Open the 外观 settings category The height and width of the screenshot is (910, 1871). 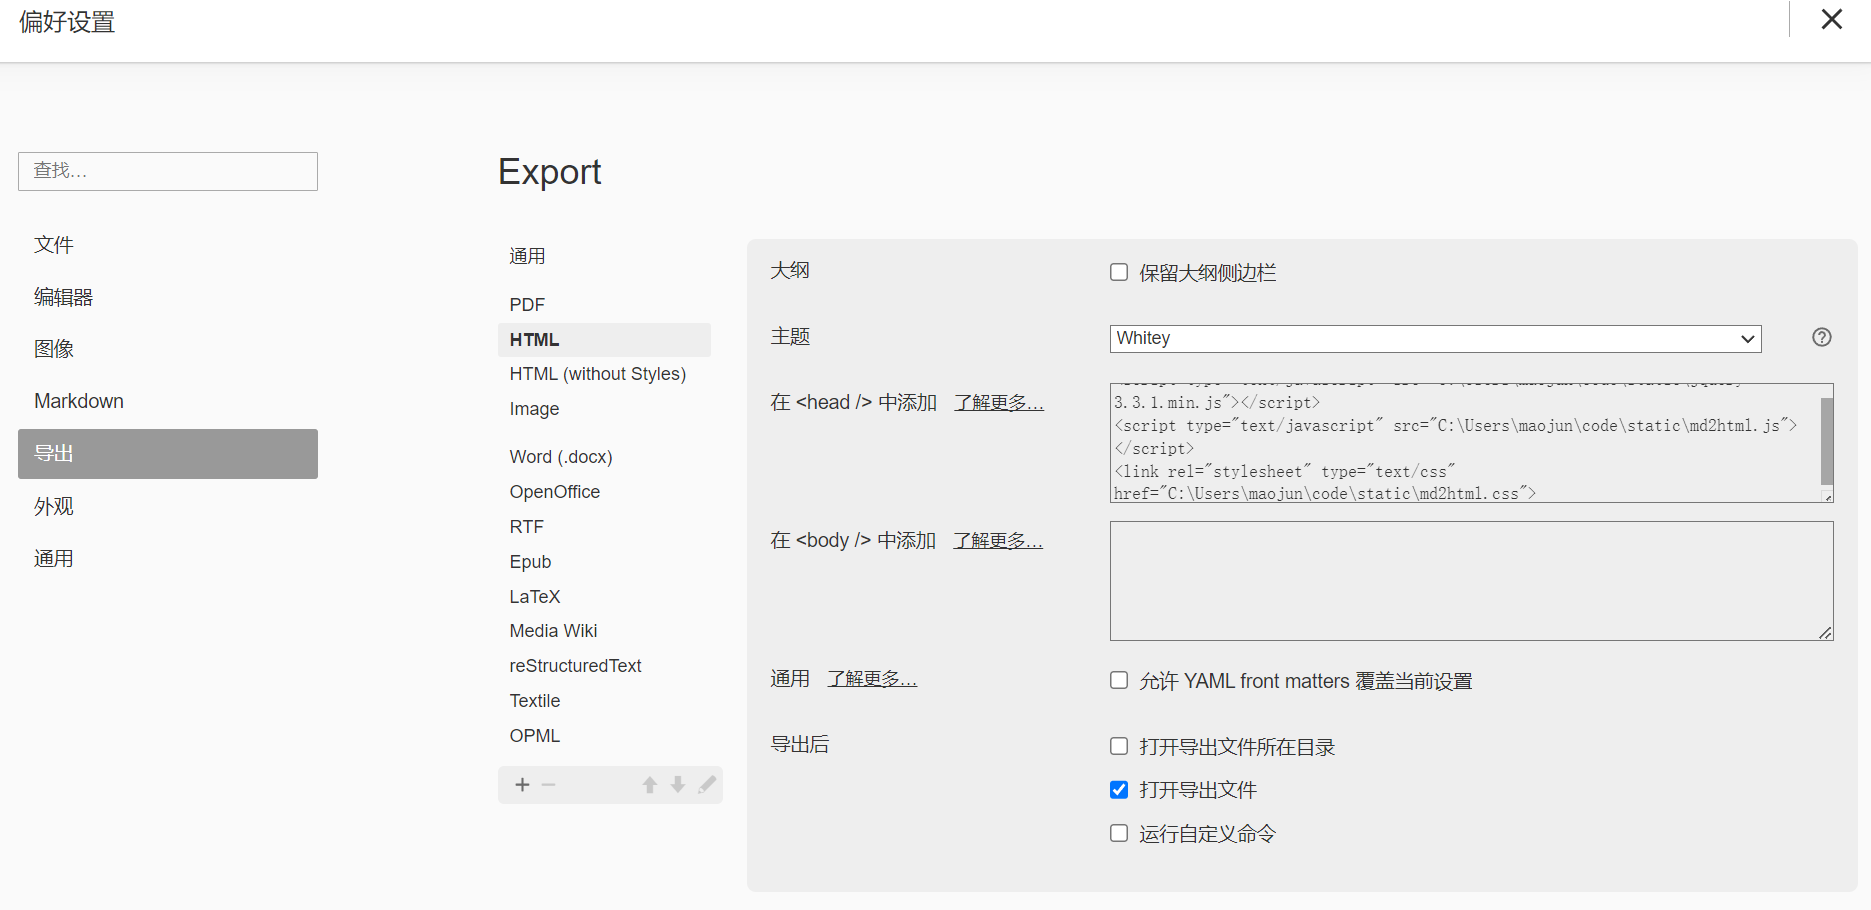pos(168,507)
